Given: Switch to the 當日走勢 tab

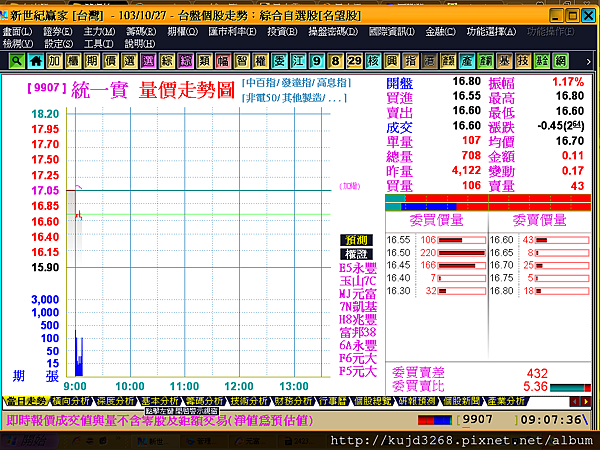Looking at the screenshot, I should pyautogui.click(x=26, y=401).
